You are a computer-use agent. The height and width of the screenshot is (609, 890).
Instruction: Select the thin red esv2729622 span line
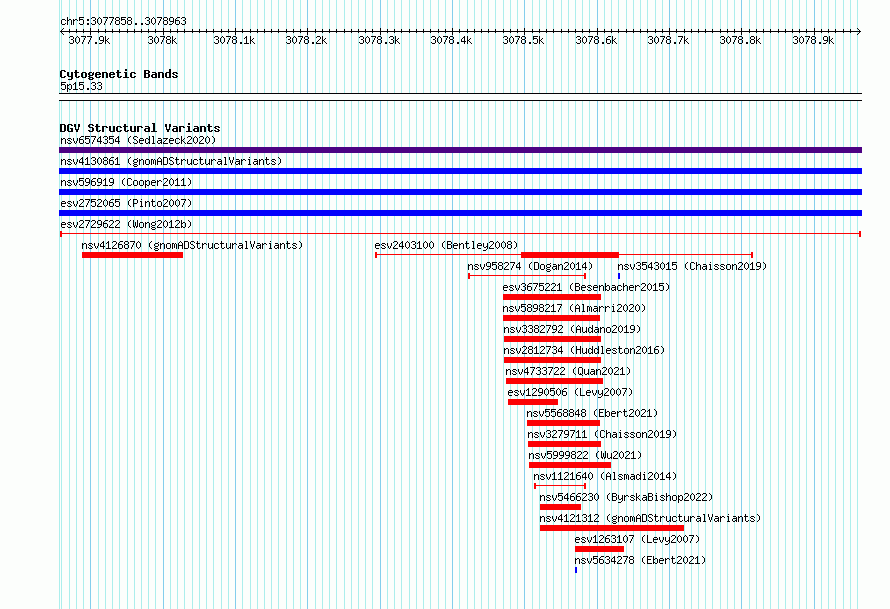(460, 234)
